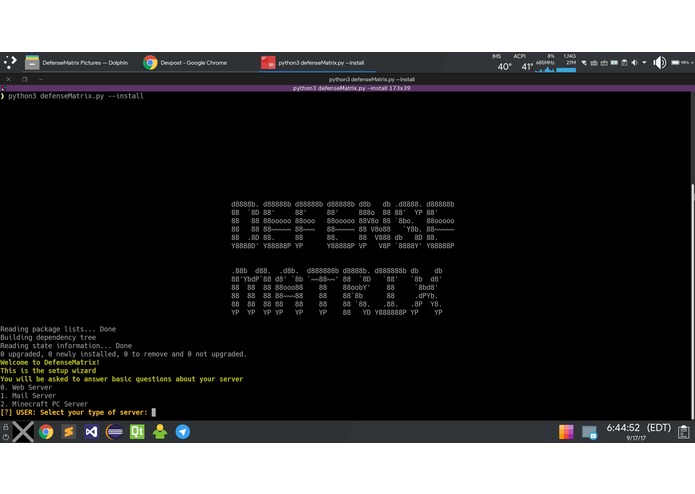This screenshot has width=695, height=494.
Task: Open the Plasma application launcher icon
Action: (x=10, y=62)
